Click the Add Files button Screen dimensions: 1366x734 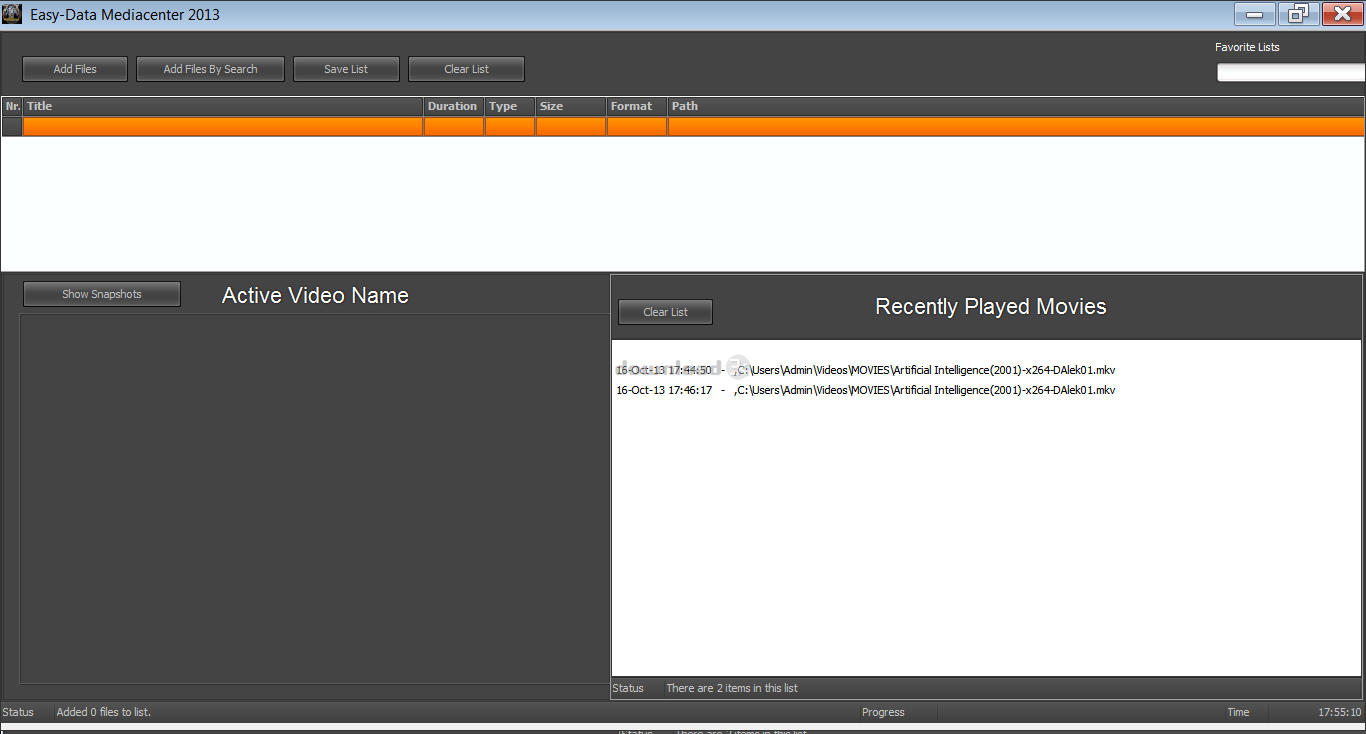[75, 69]
